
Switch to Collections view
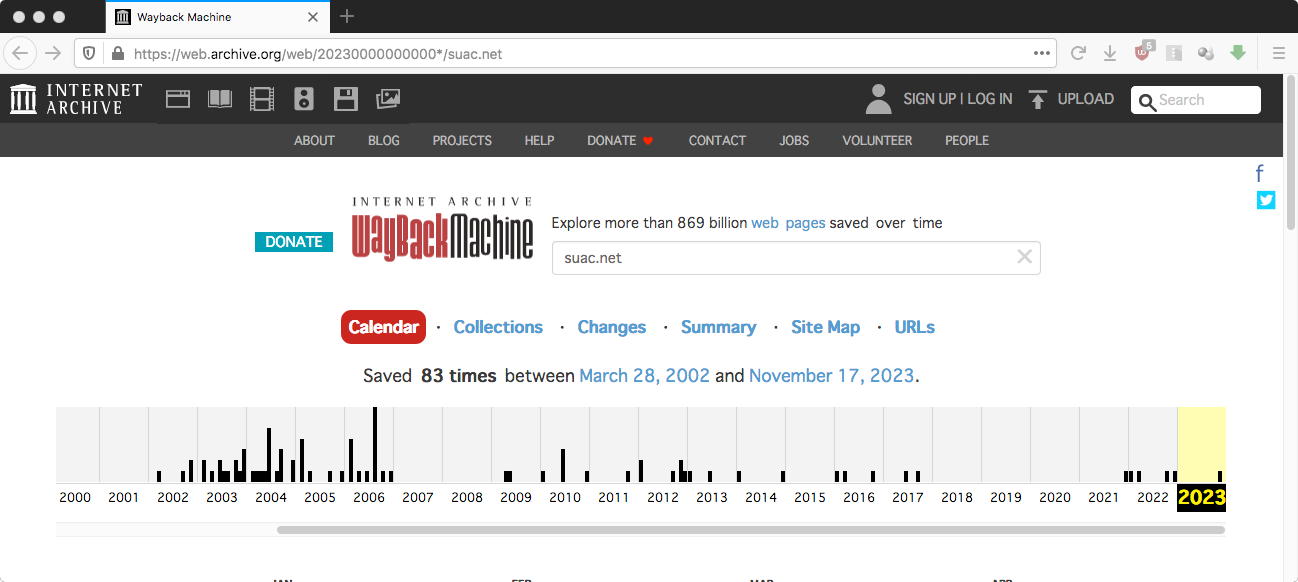(x=498, y=327)
